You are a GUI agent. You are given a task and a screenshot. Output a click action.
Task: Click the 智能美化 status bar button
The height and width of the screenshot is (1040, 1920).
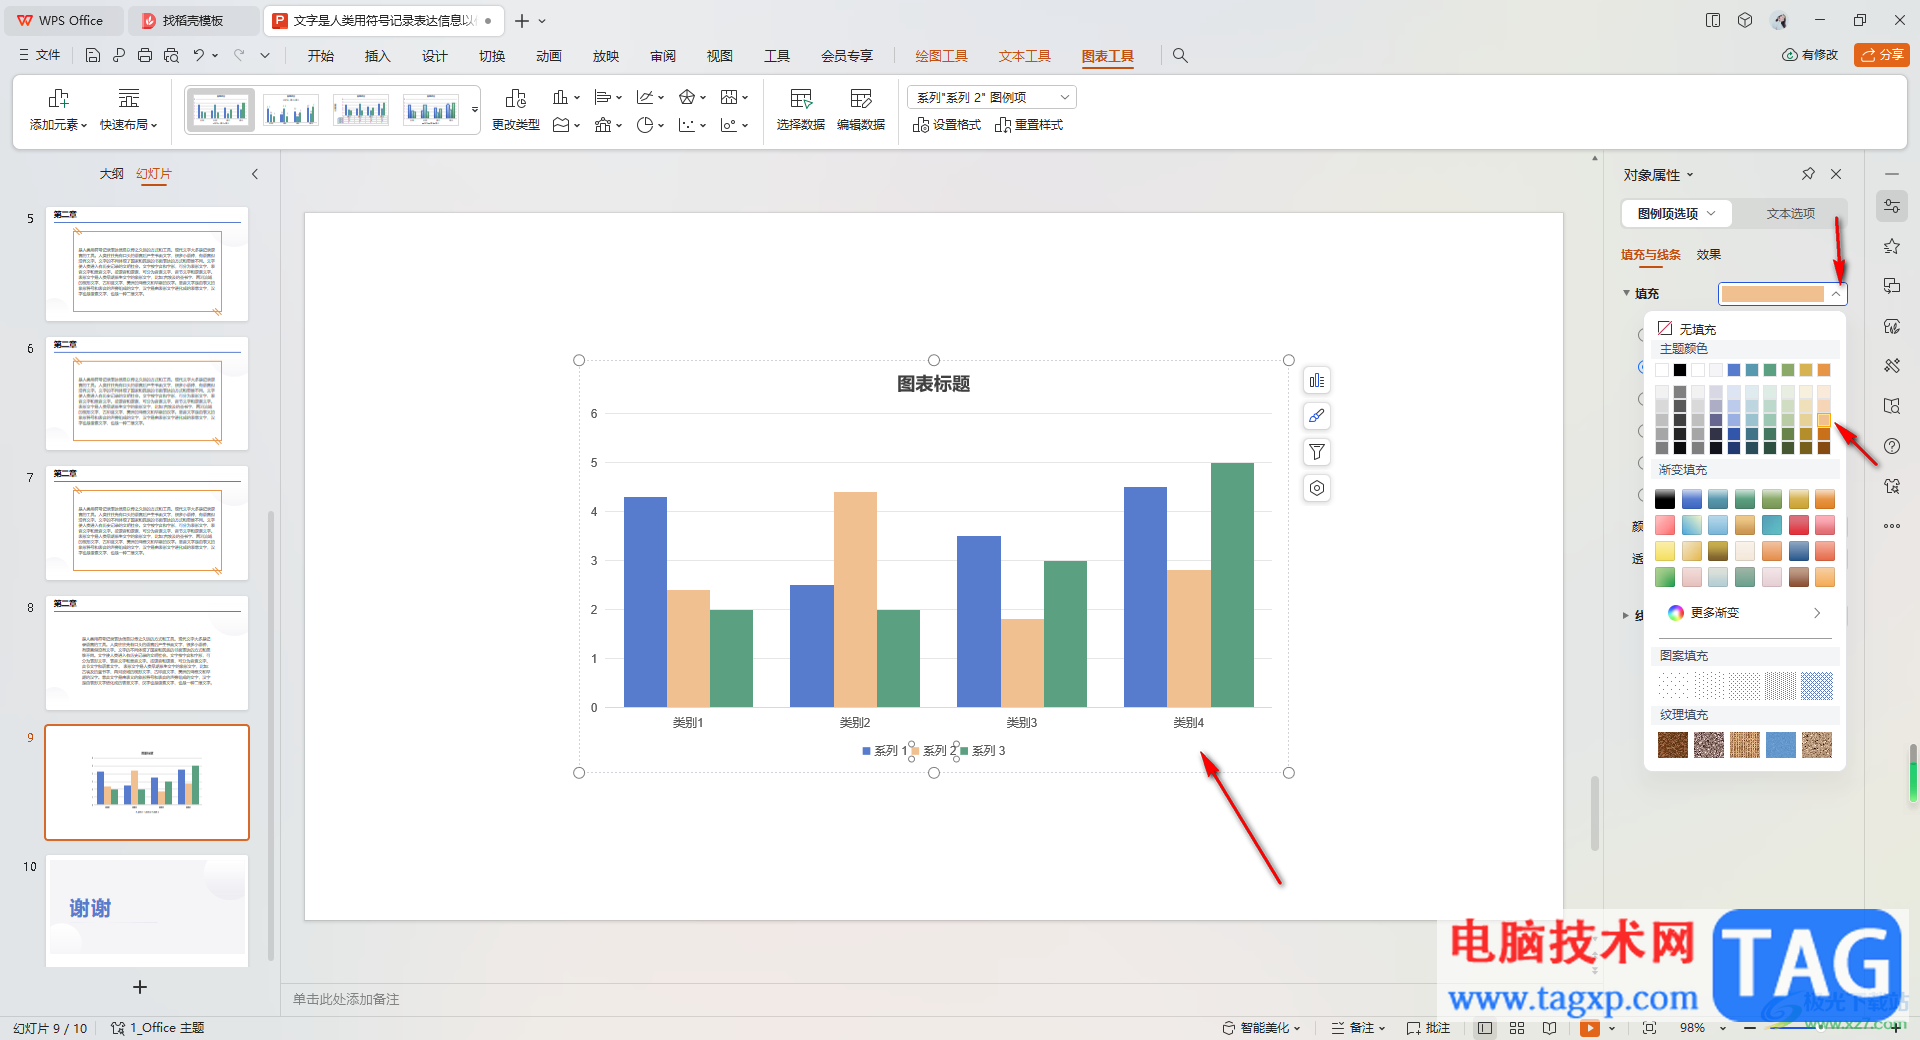1261,1028
